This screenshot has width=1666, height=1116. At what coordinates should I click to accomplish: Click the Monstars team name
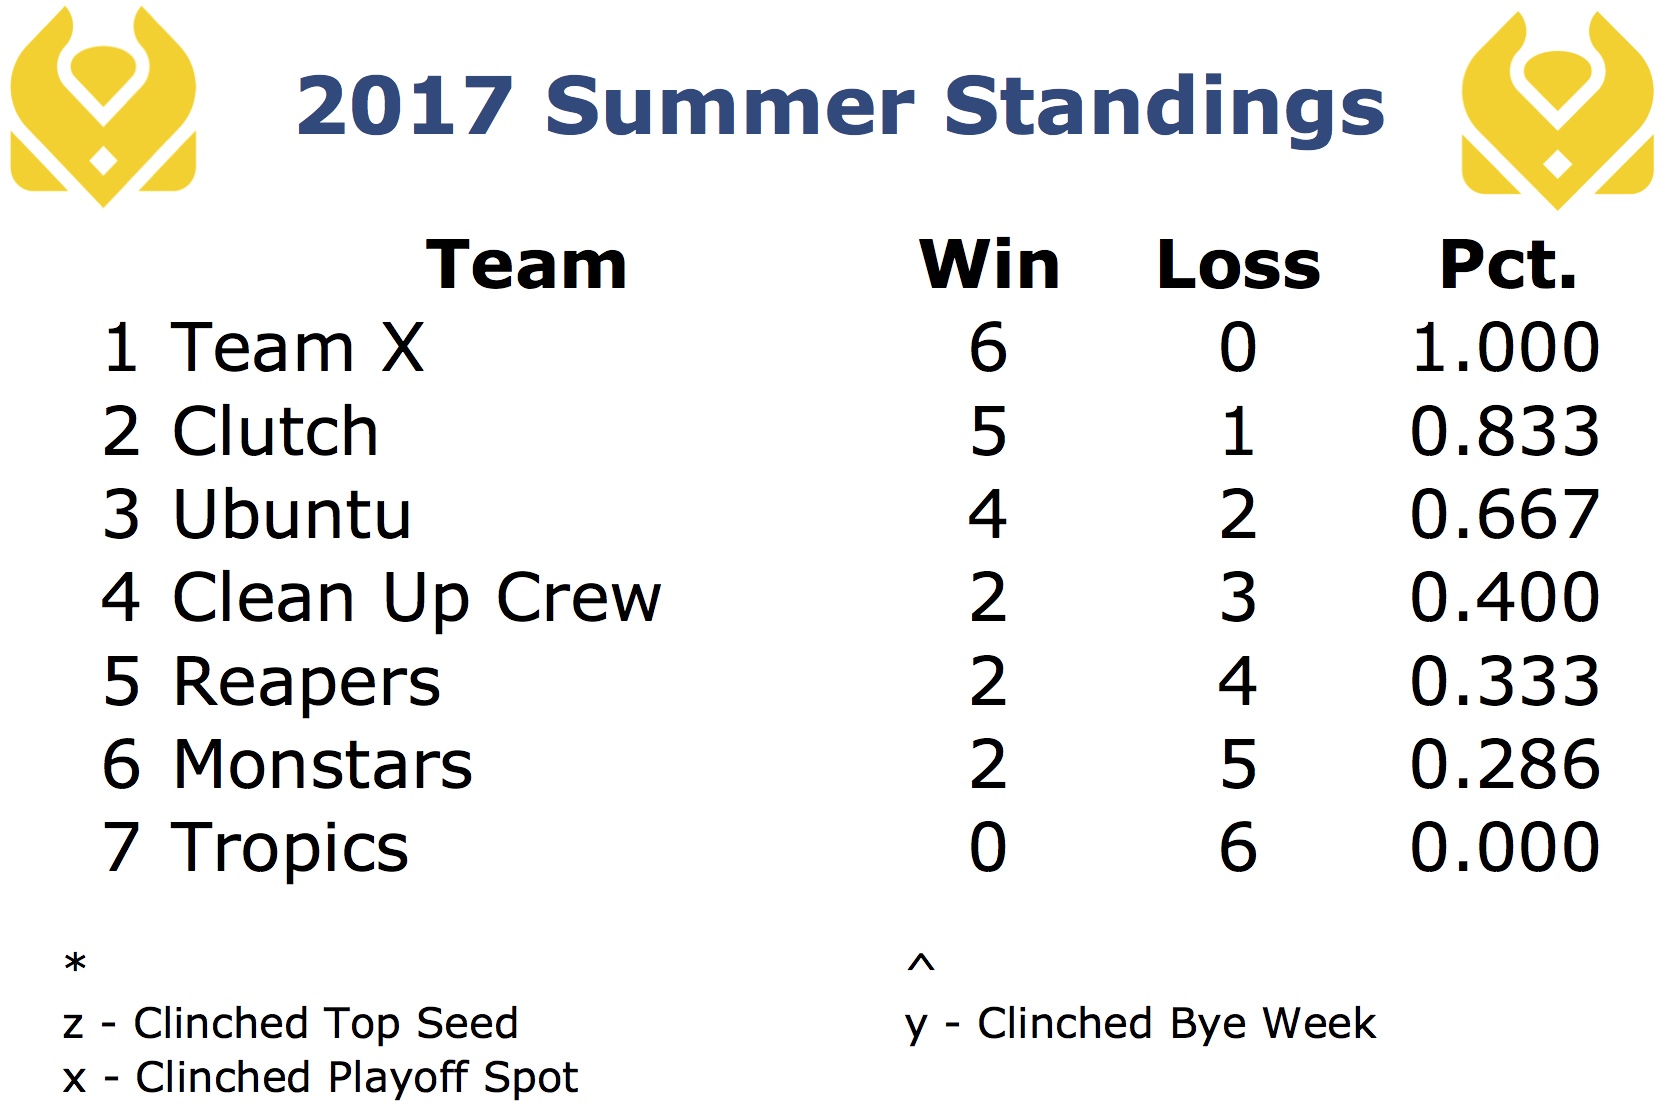point(322,765)
